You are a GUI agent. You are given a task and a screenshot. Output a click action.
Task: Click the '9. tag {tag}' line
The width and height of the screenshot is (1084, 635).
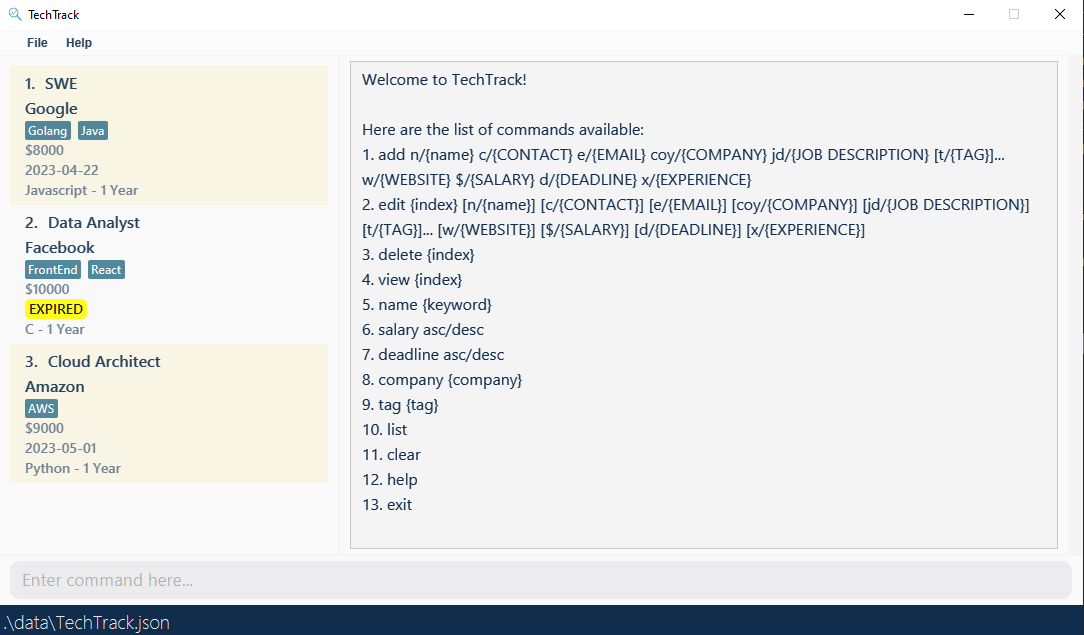point(400,404)
